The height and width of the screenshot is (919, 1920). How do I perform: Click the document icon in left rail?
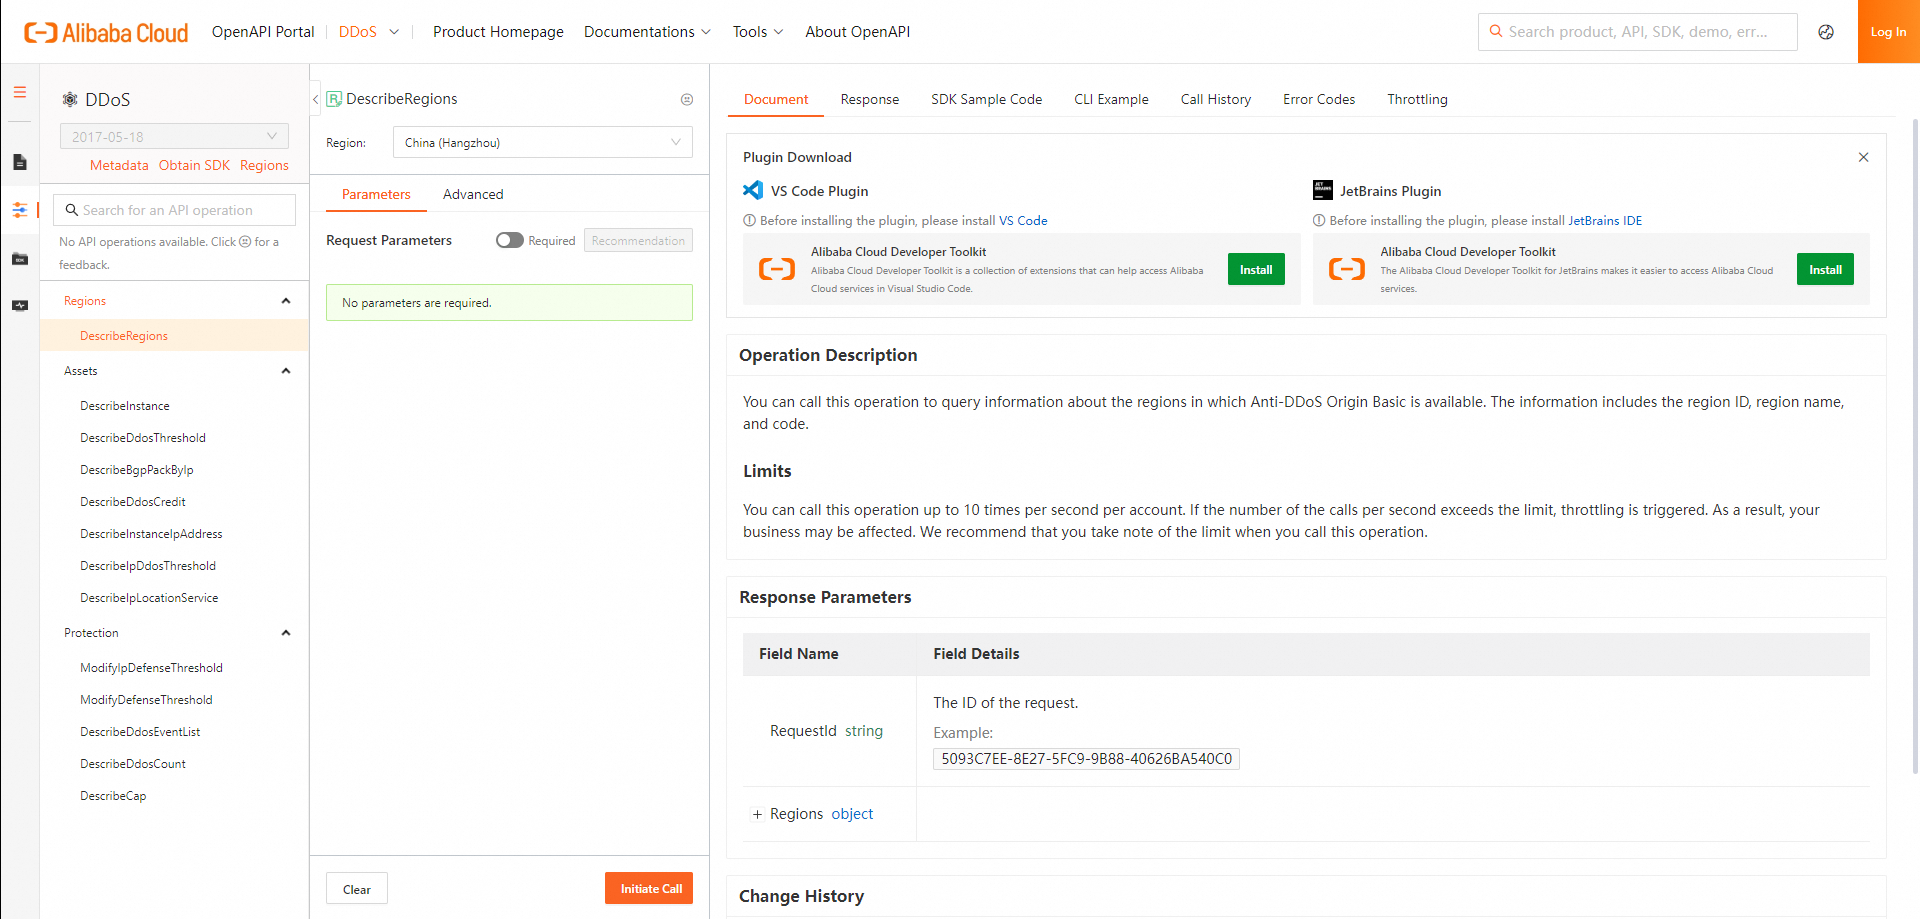coord(20,162)
